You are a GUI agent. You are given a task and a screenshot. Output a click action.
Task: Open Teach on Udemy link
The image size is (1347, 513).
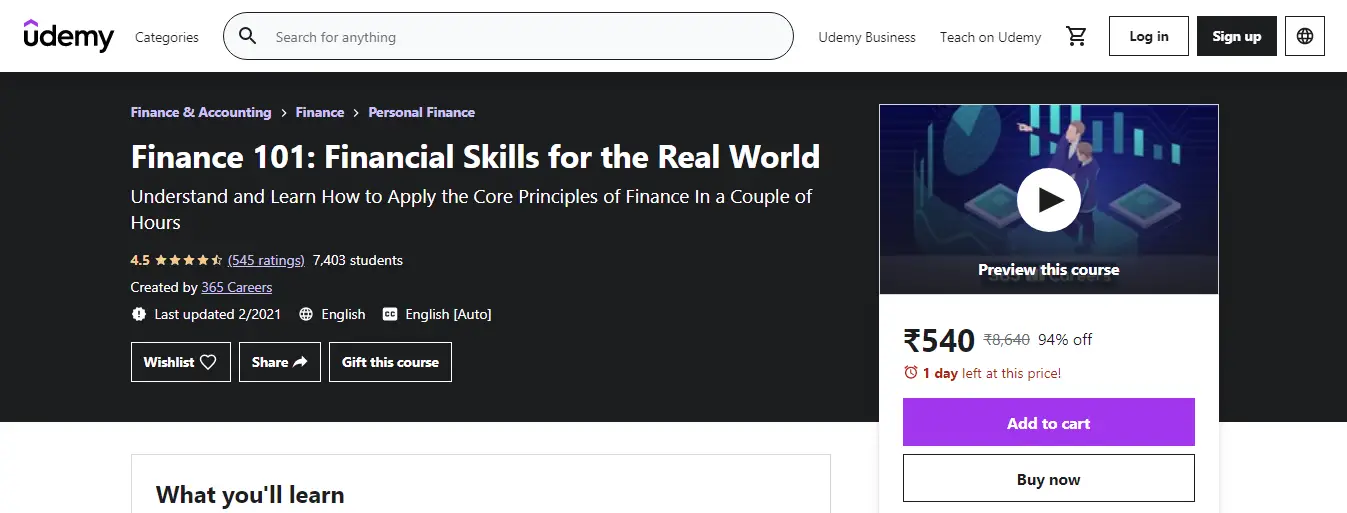click(990, 37)
